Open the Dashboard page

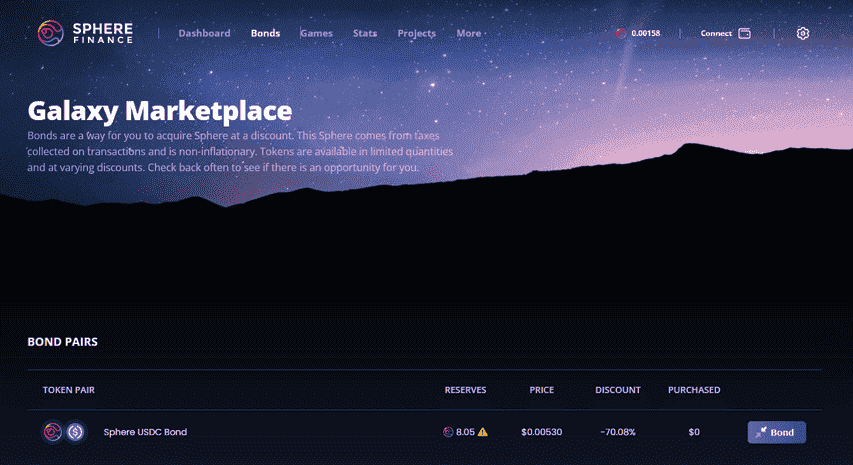pos(204,33)
